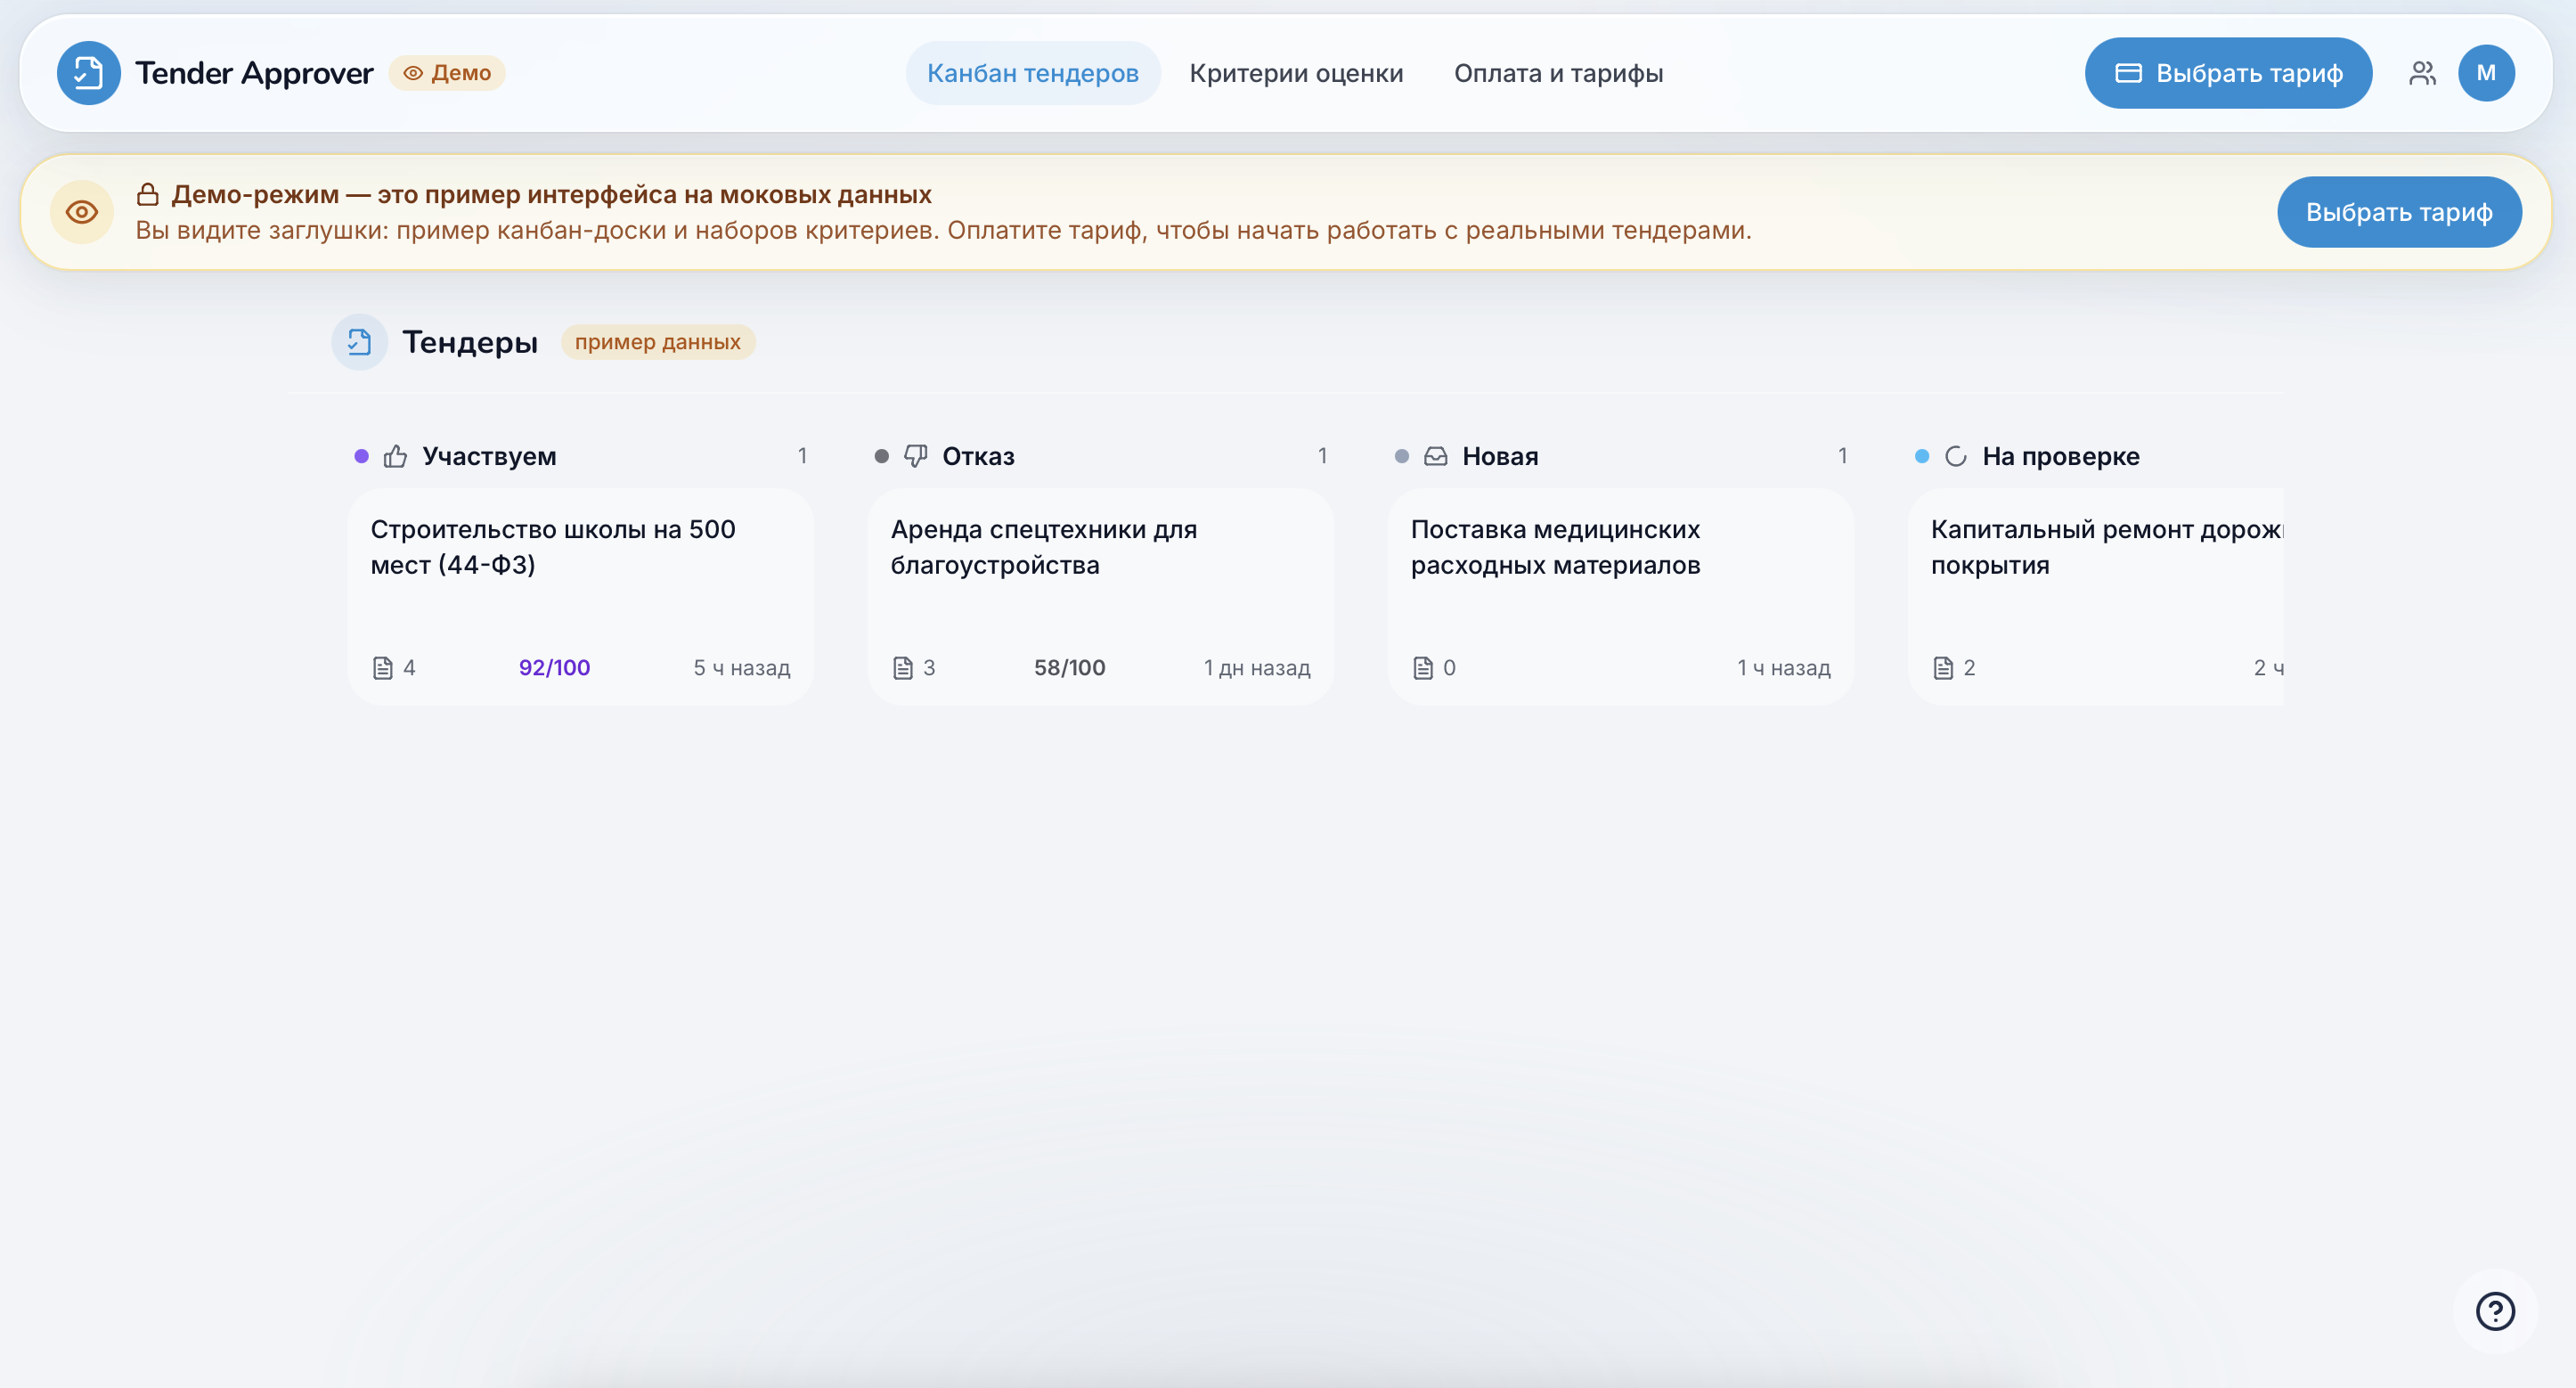Open card Аренда спецтехники для благоустройства
The width and height of the screenshot is (2576, 1388).
[1100, 597]
